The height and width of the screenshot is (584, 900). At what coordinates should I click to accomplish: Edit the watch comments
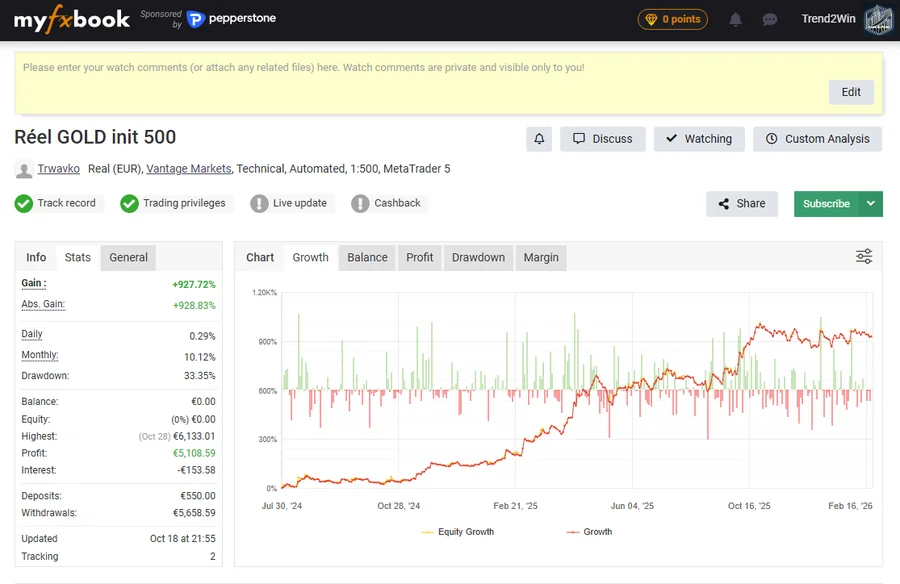tap(851, 92)
